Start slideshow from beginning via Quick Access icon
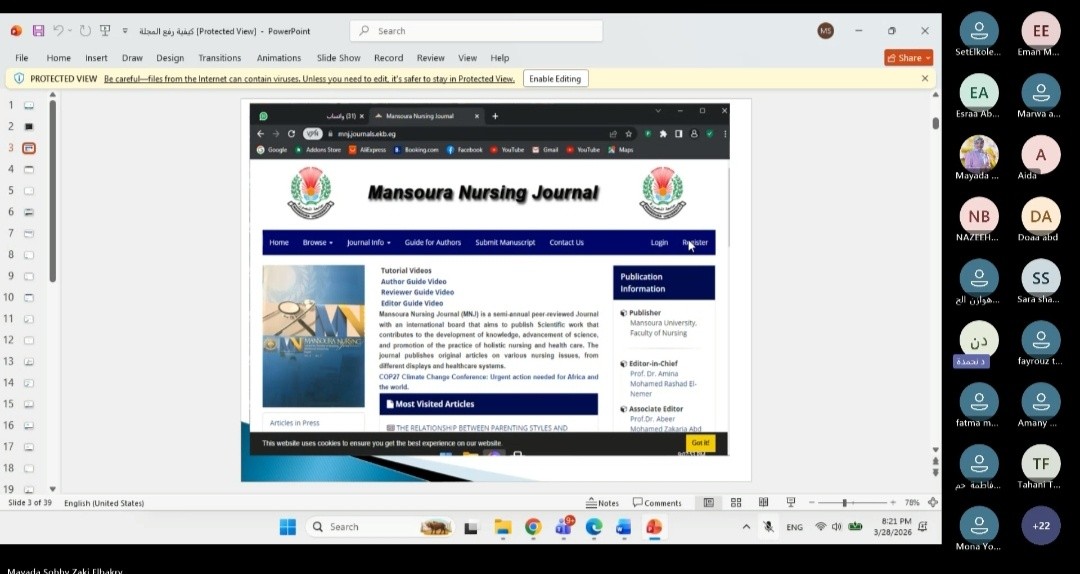The height and width of the screenshot is (574, 1080). (105, 31)
